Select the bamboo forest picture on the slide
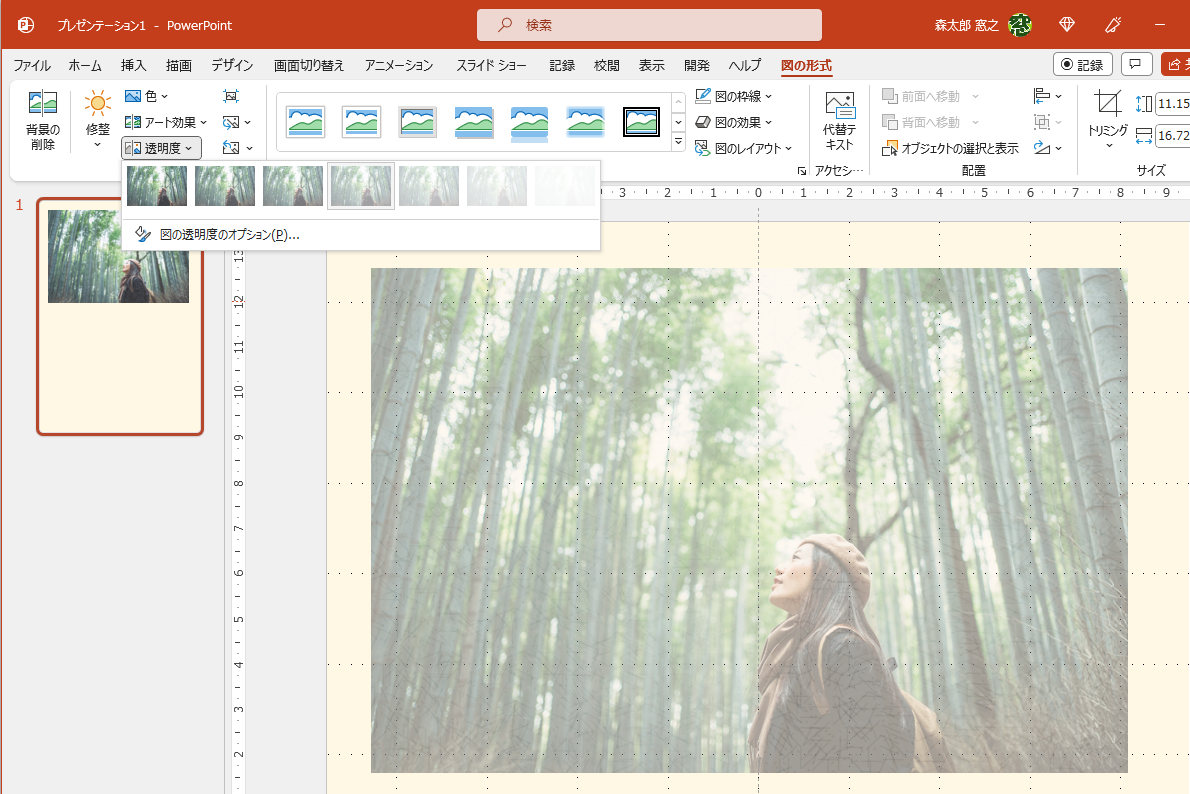 [749, 520]
